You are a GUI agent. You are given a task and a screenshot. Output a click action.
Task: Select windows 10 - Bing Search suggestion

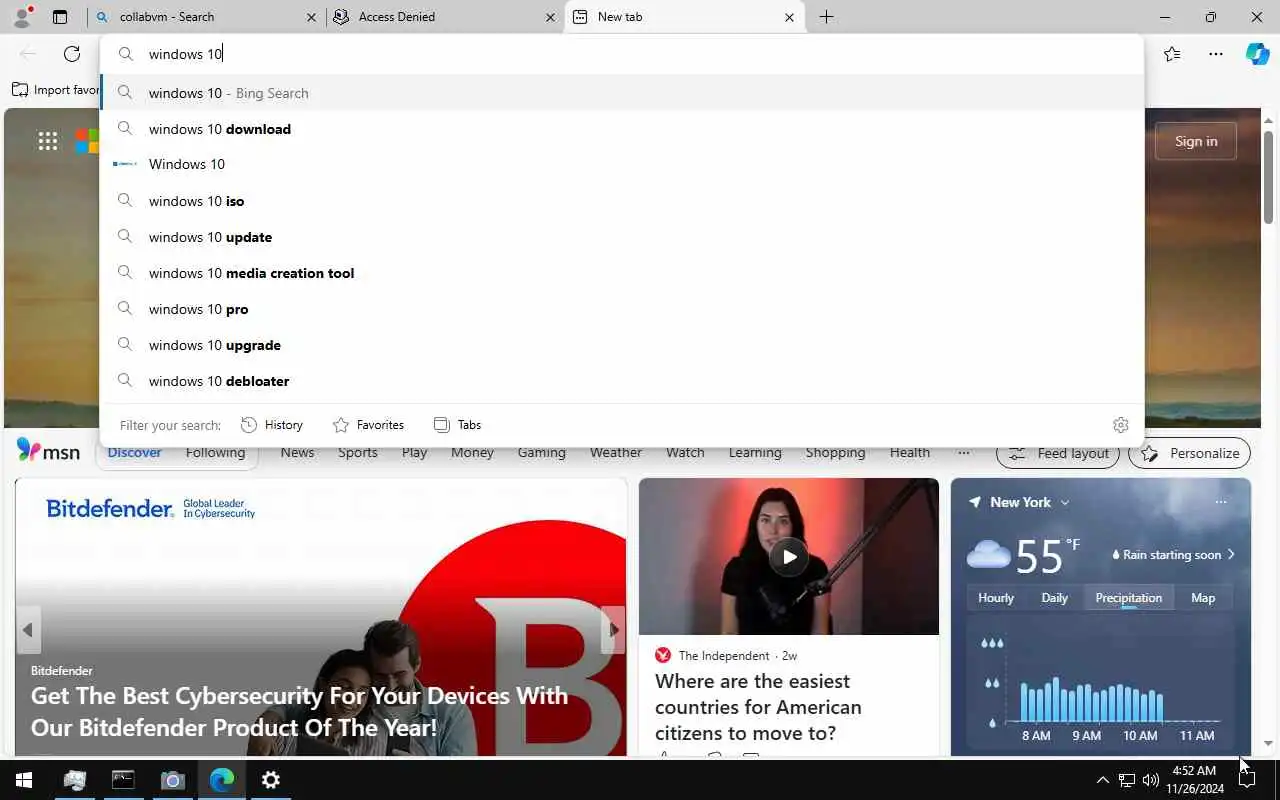[622, 93]
